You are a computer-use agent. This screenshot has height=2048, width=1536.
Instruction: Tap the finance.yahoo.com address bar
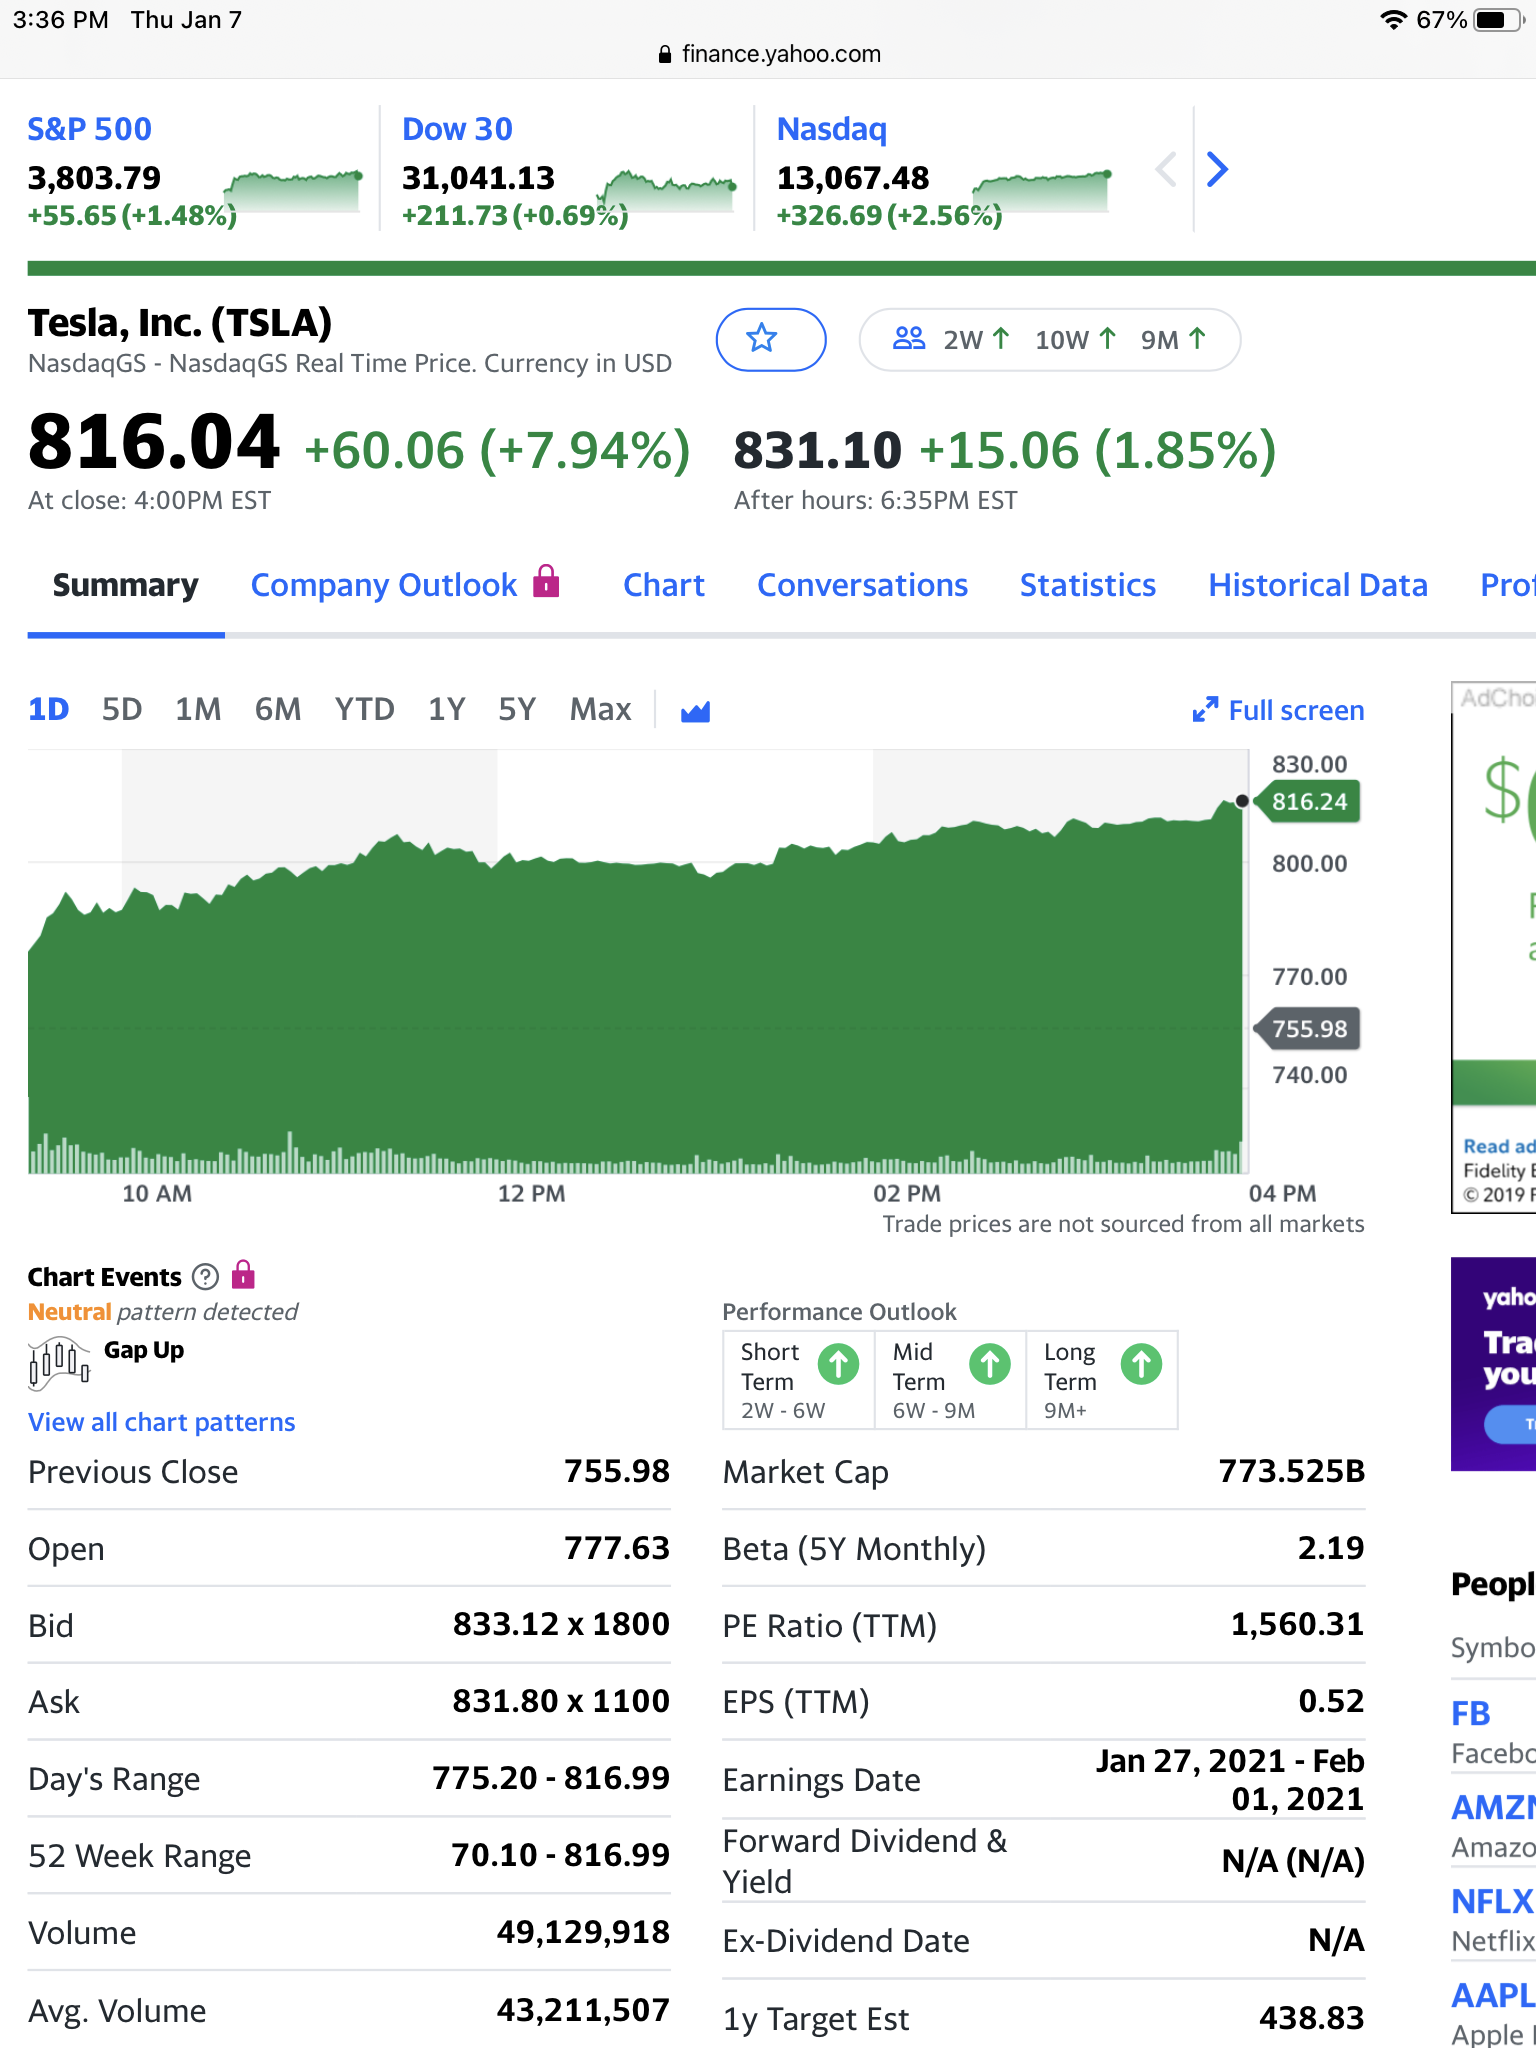coord(768,54)
